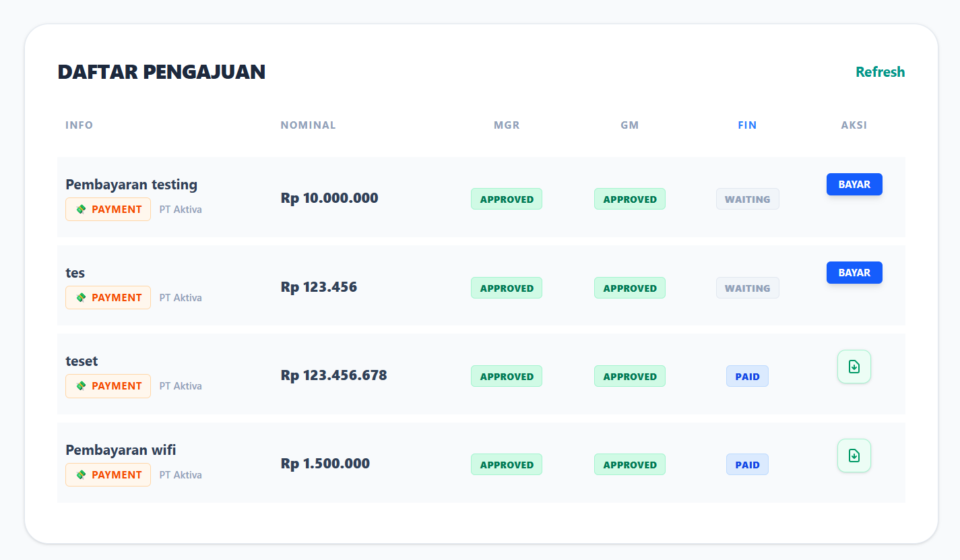Click the FIN column header
This screenshot has height=560, width=960.
coord(747,125)
